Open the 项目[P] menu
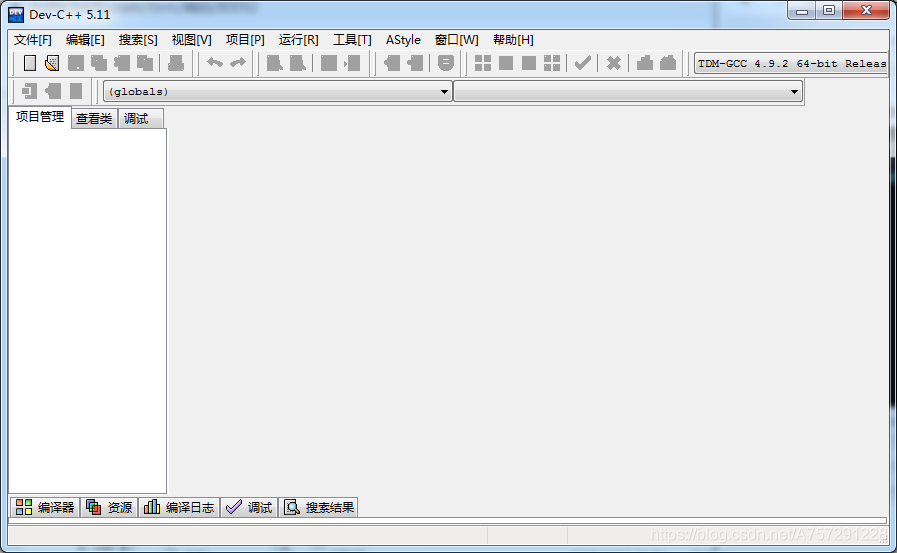 coord(245,39)
